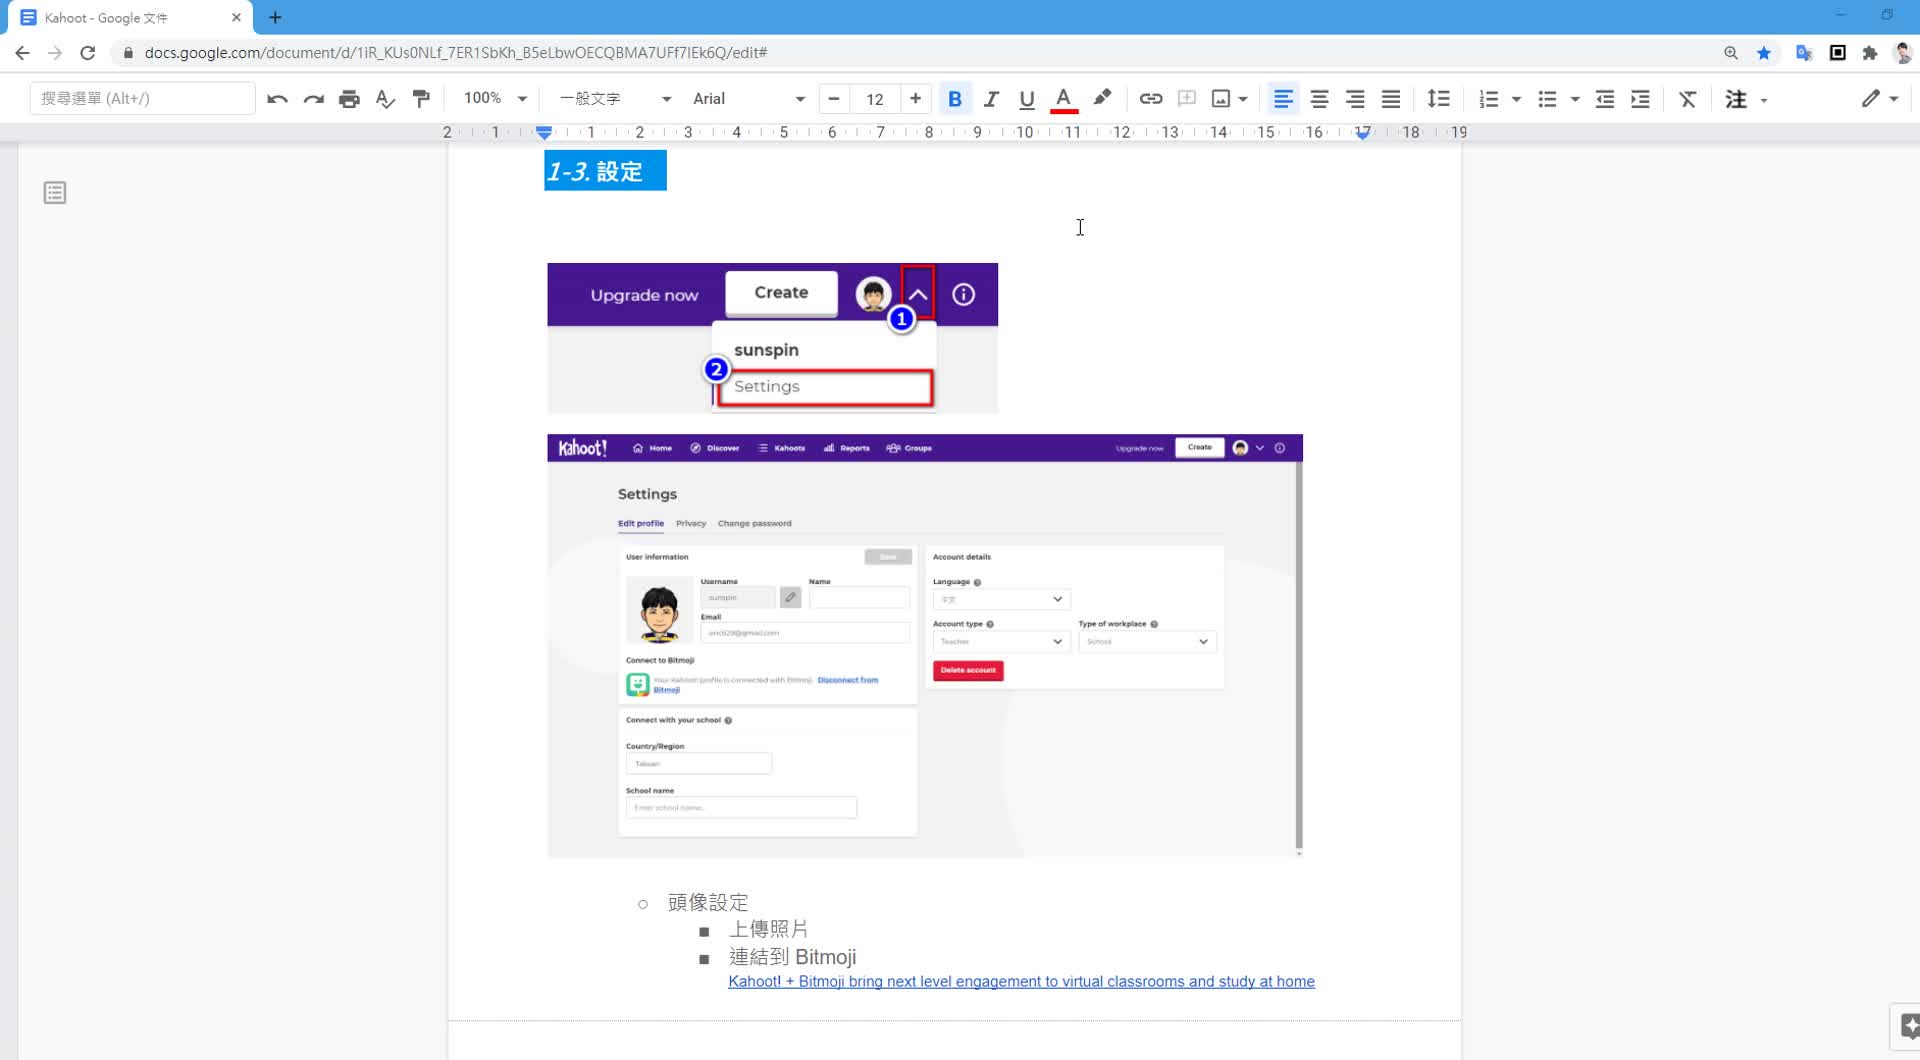Open the square browser extension icon

pos(1837,53)
